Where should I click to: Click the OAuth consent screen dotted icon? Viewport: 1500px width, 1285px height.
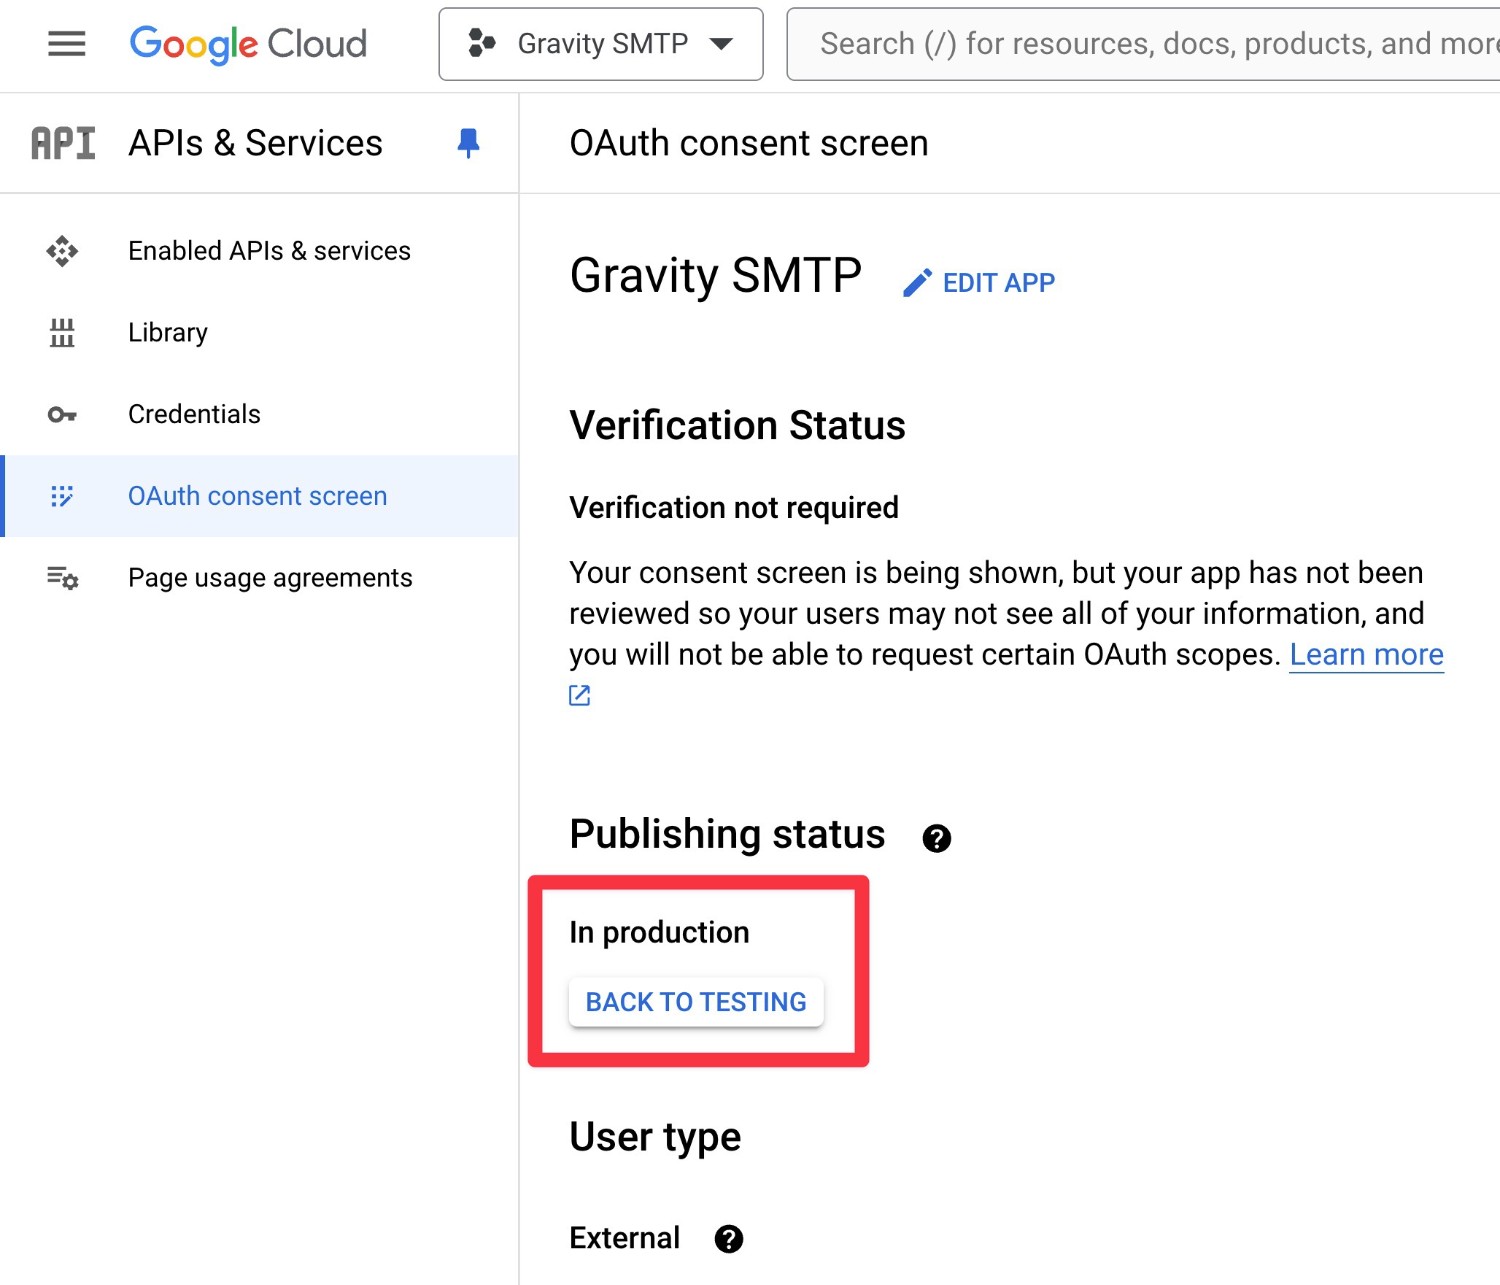62,496
